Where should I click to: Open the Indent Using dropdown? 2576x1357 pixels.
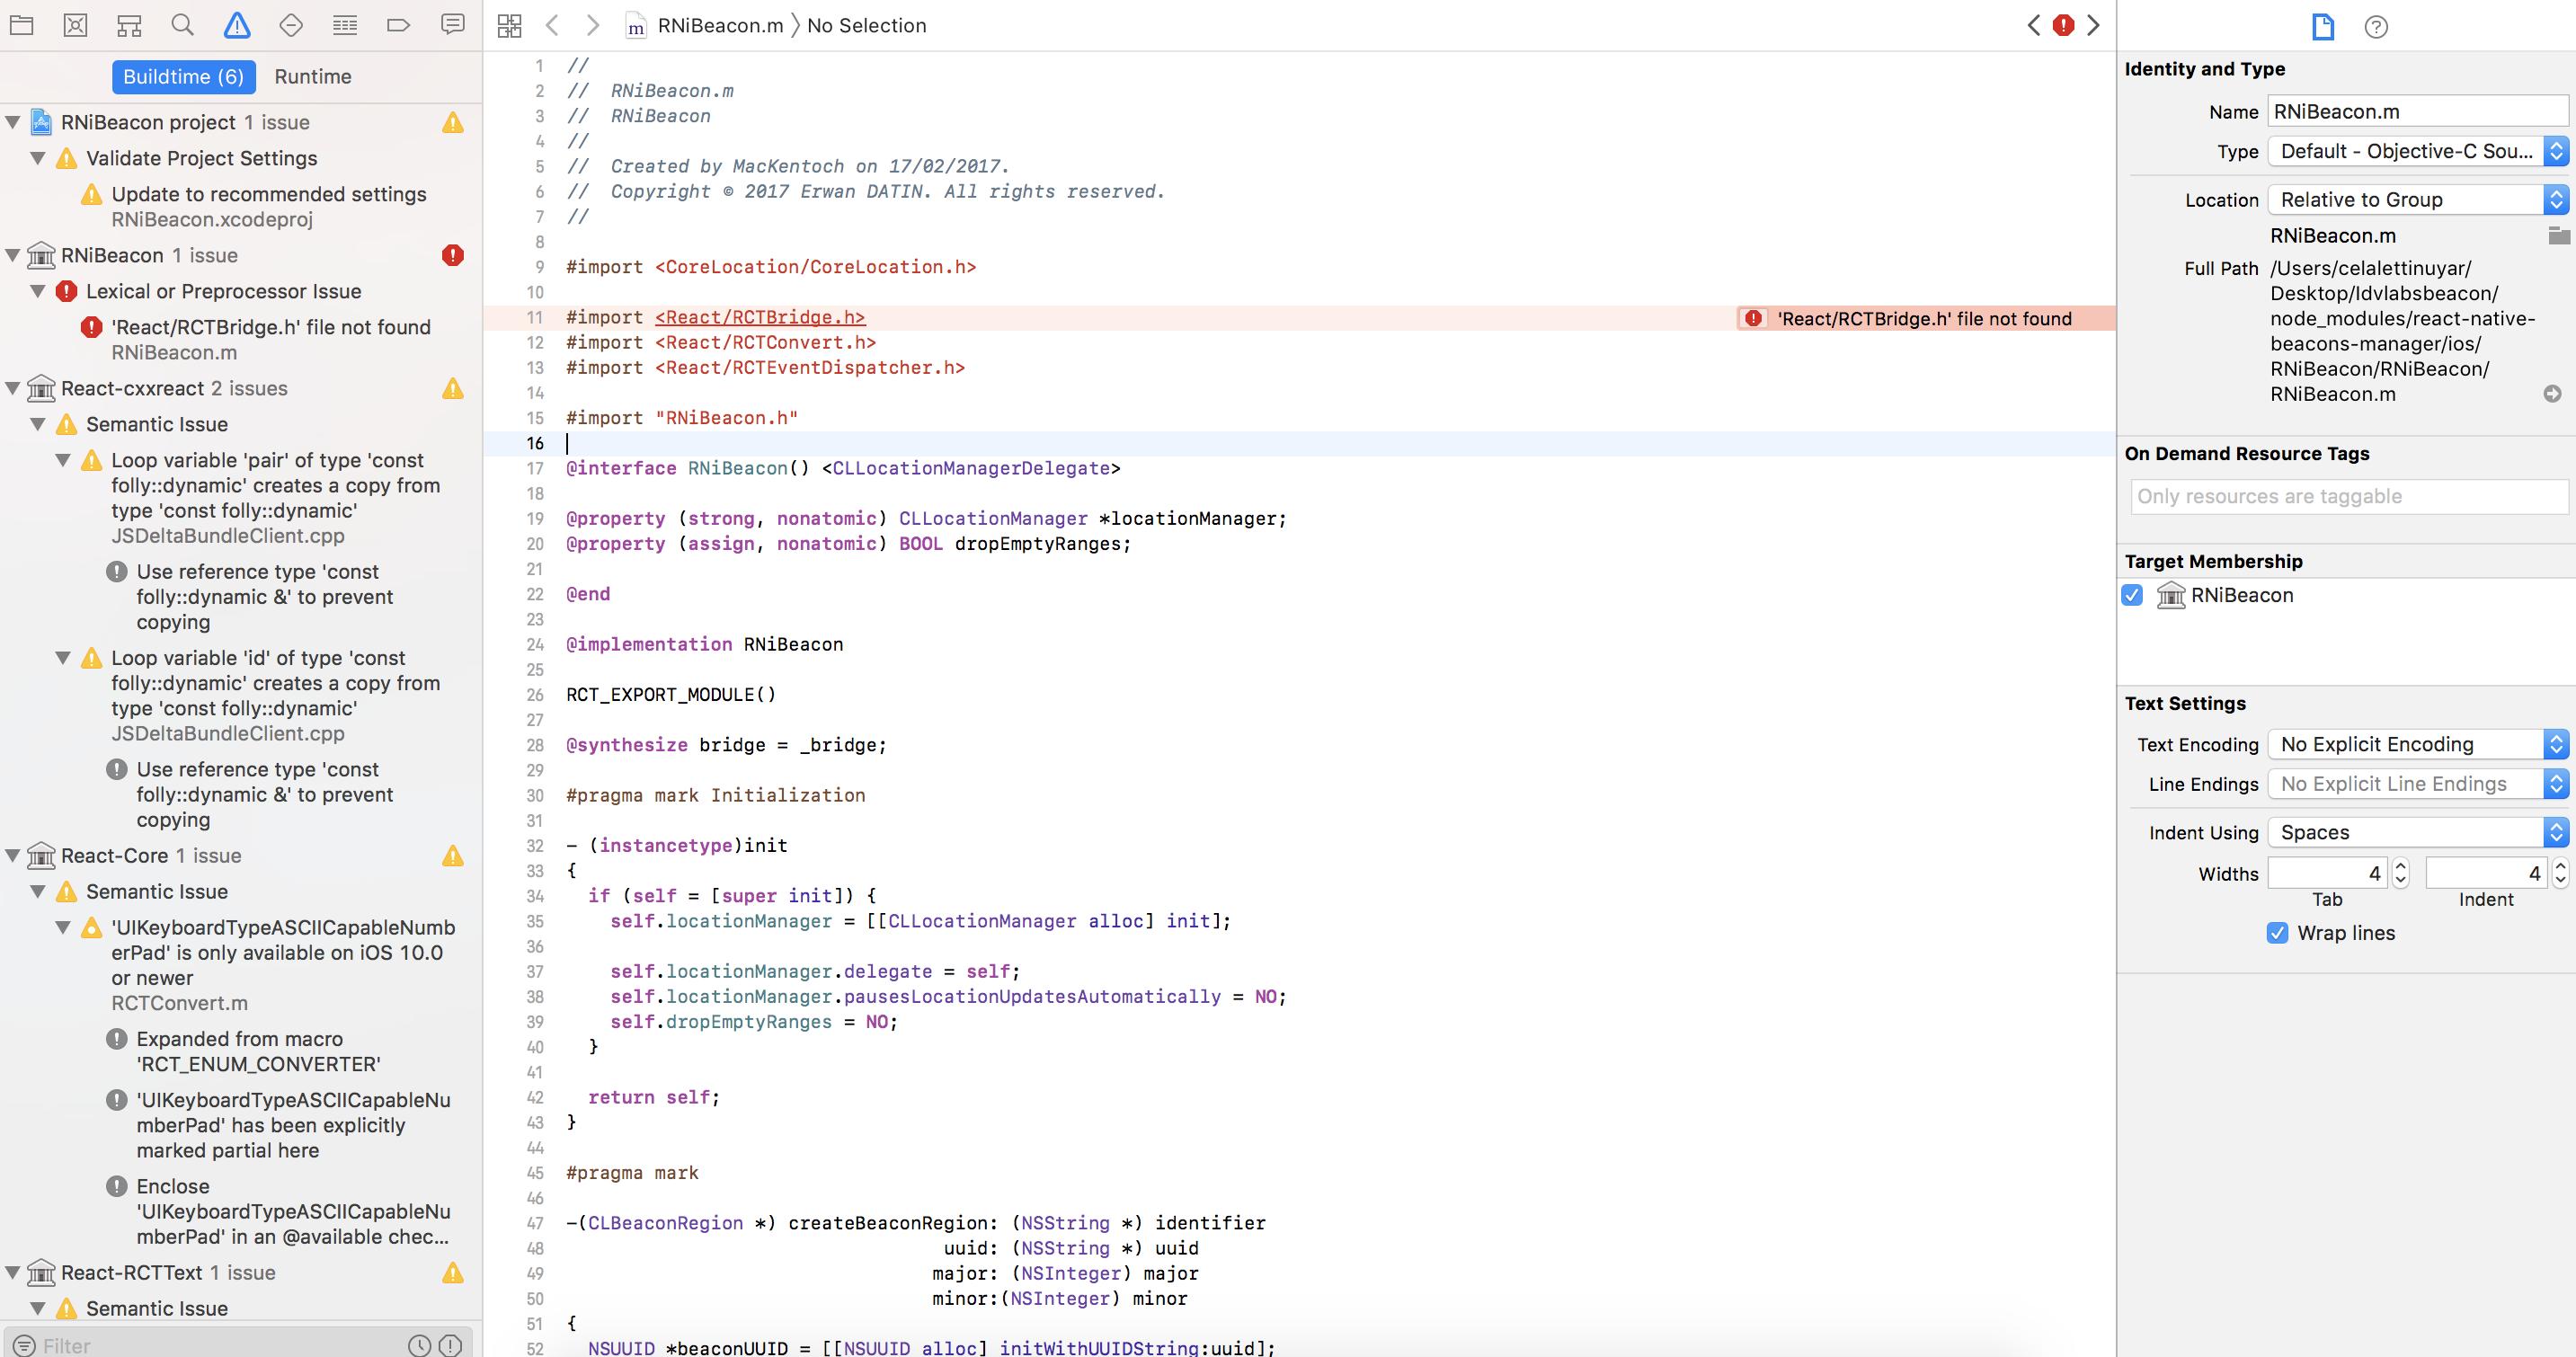[x=2417, y=832]
